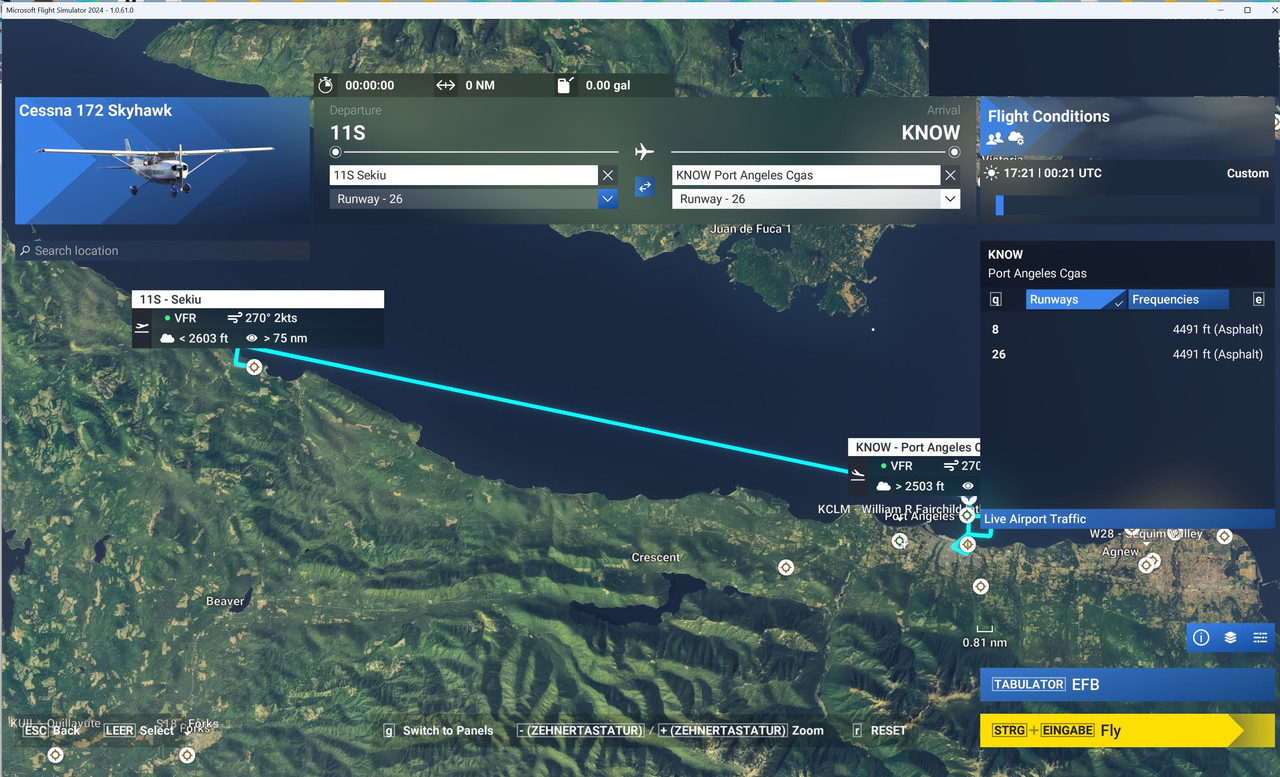Screen dimensions: 1280x777
Task: Open the map layers icon
Action: click(1230, 638)
